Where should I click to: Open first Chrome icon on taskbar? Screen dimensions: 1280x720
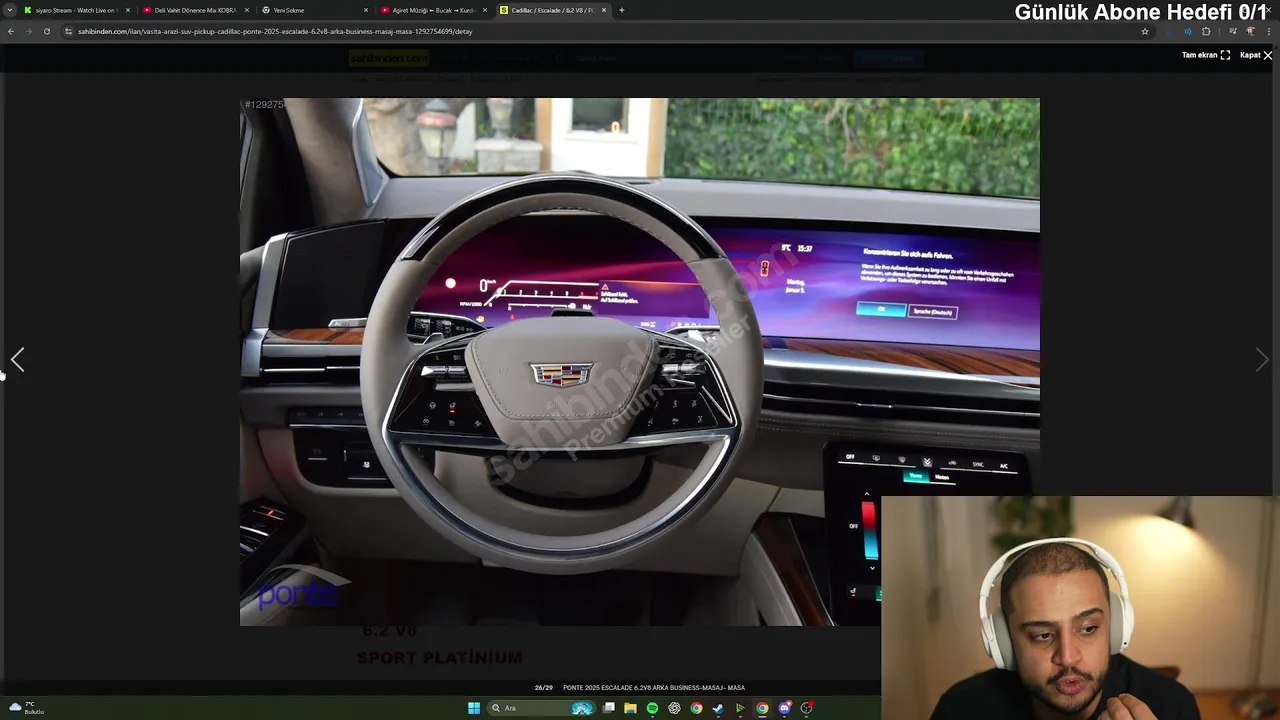click(x=696, y=708)
